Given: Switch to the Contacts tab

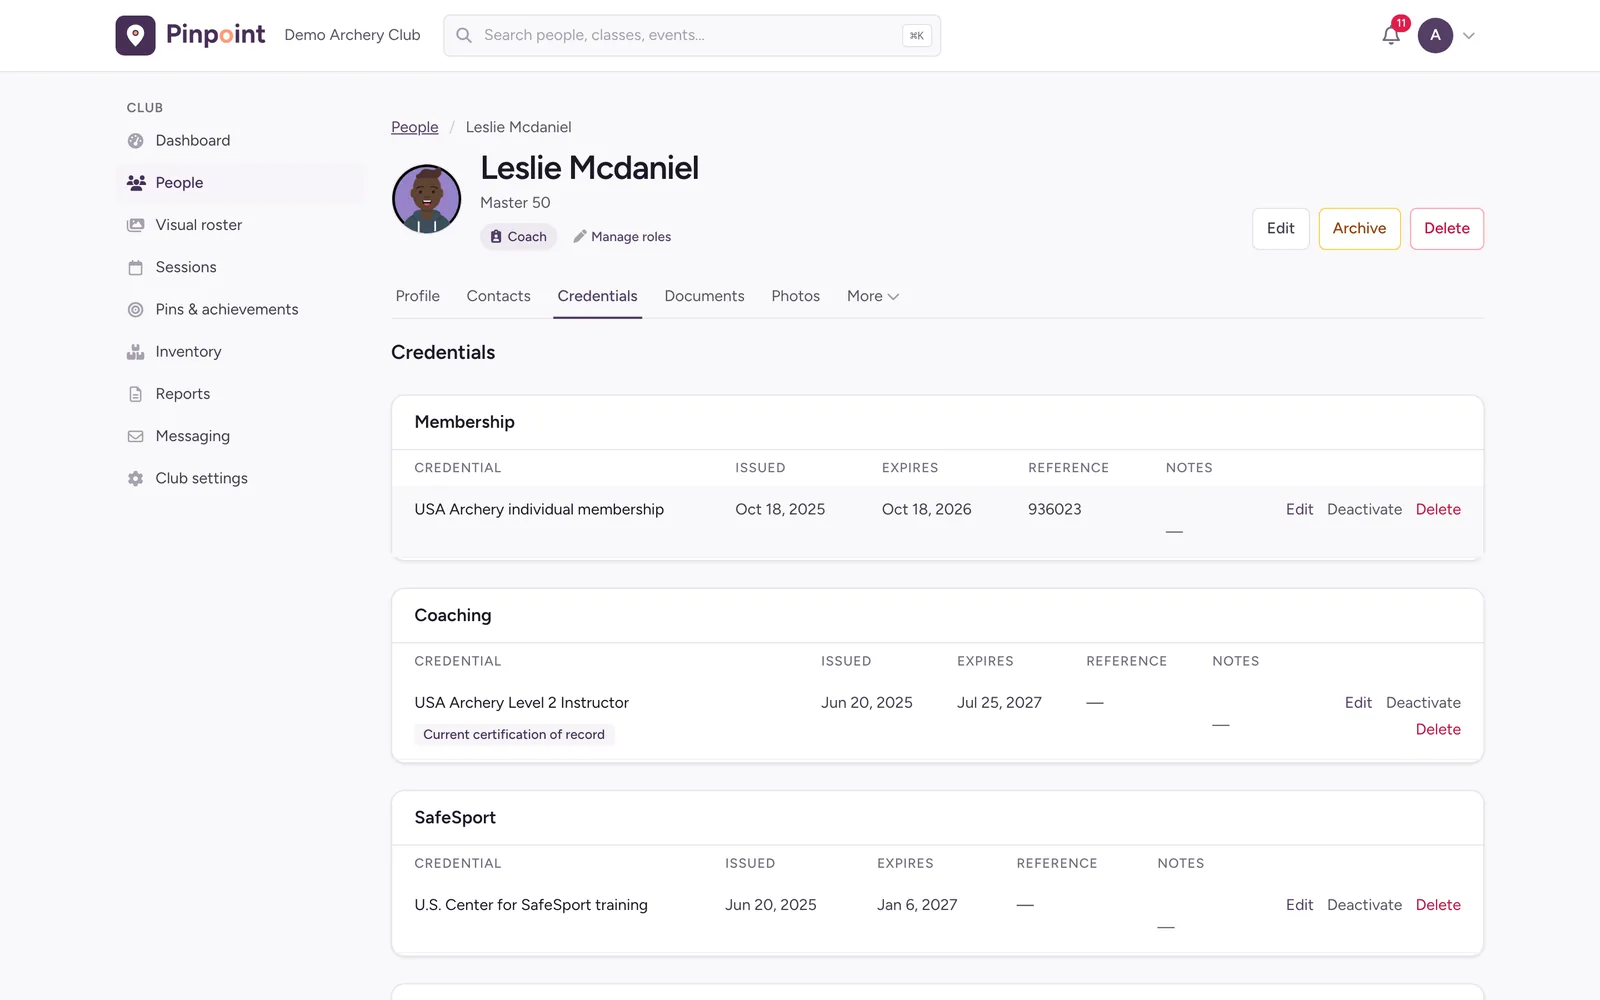Looking at the screenshot, I should [x=498, y=296].
